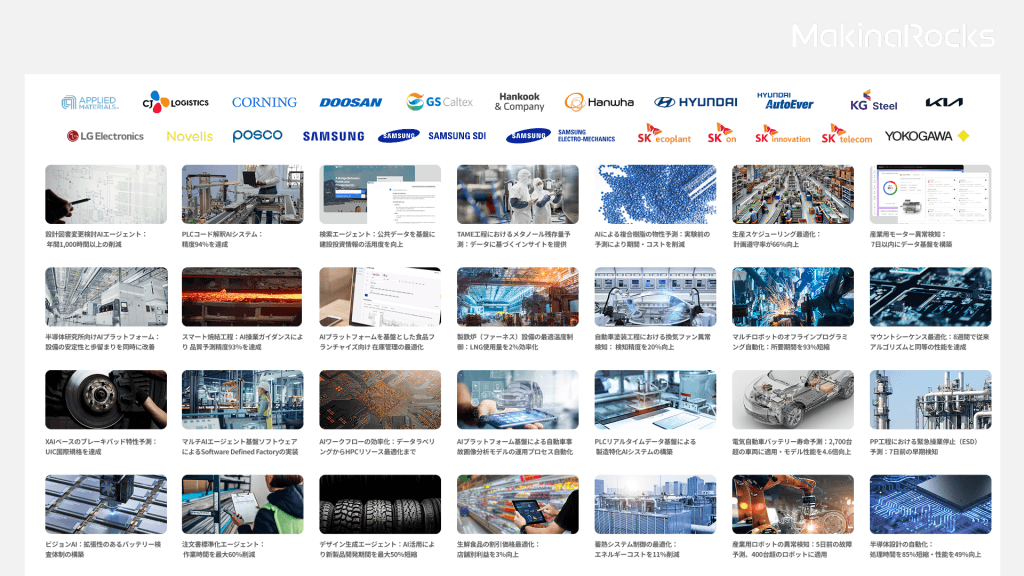Select the blue resin pellets thumbnail
The image size is (1024, 576).
coord(655,194)
